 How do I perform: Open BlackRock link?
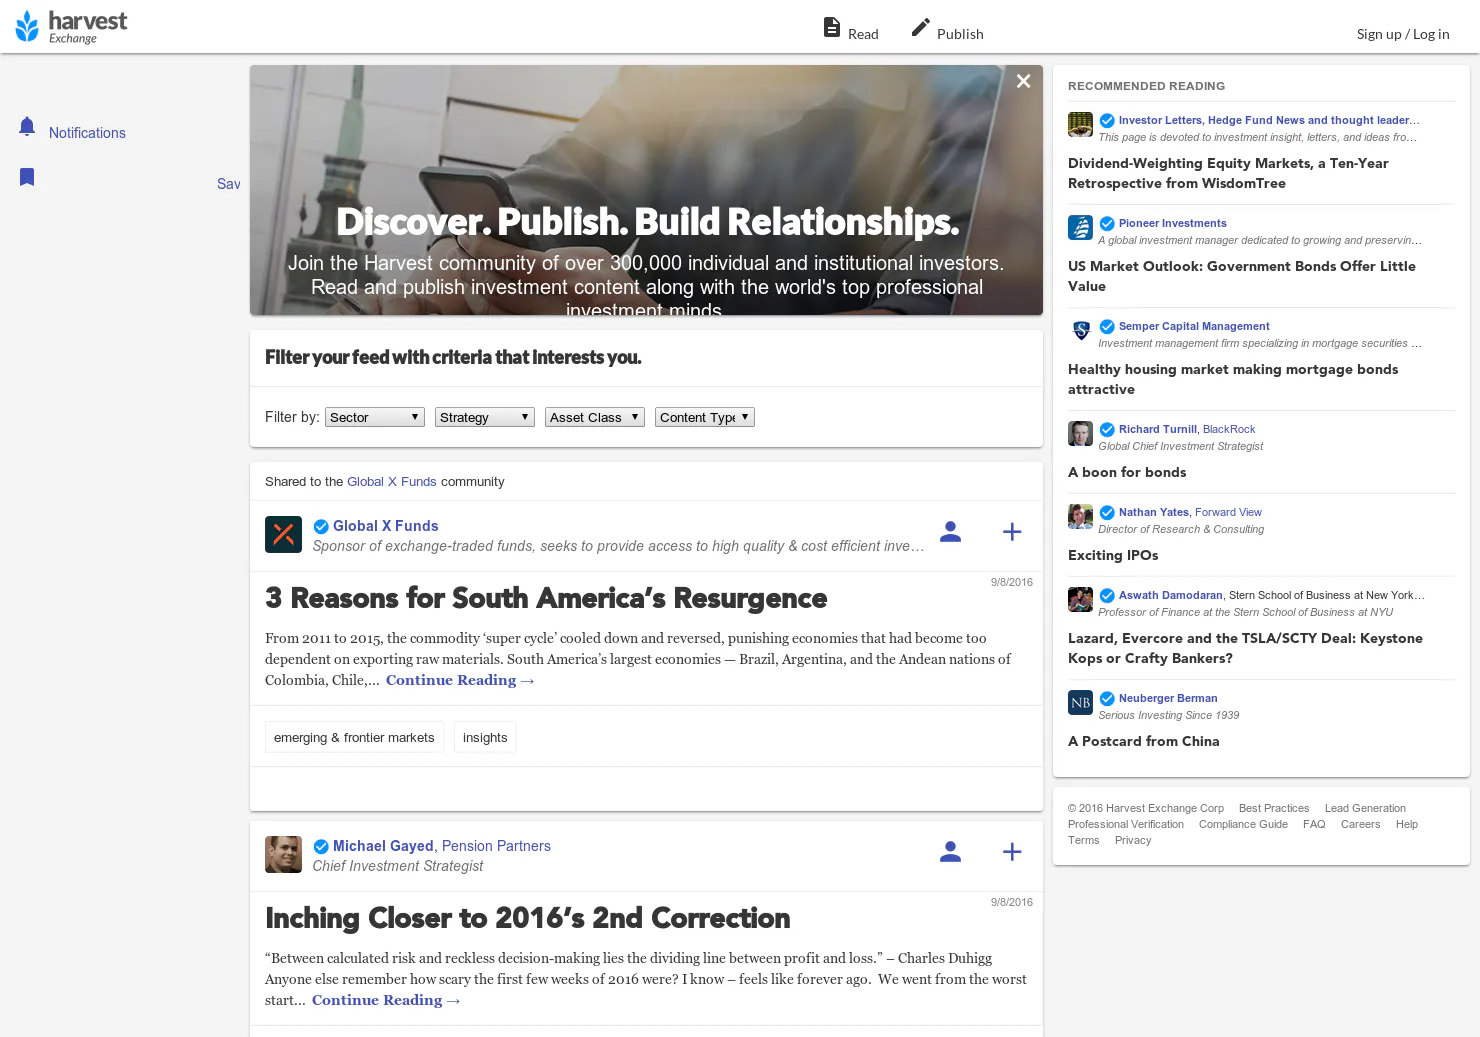point(1229,429)
